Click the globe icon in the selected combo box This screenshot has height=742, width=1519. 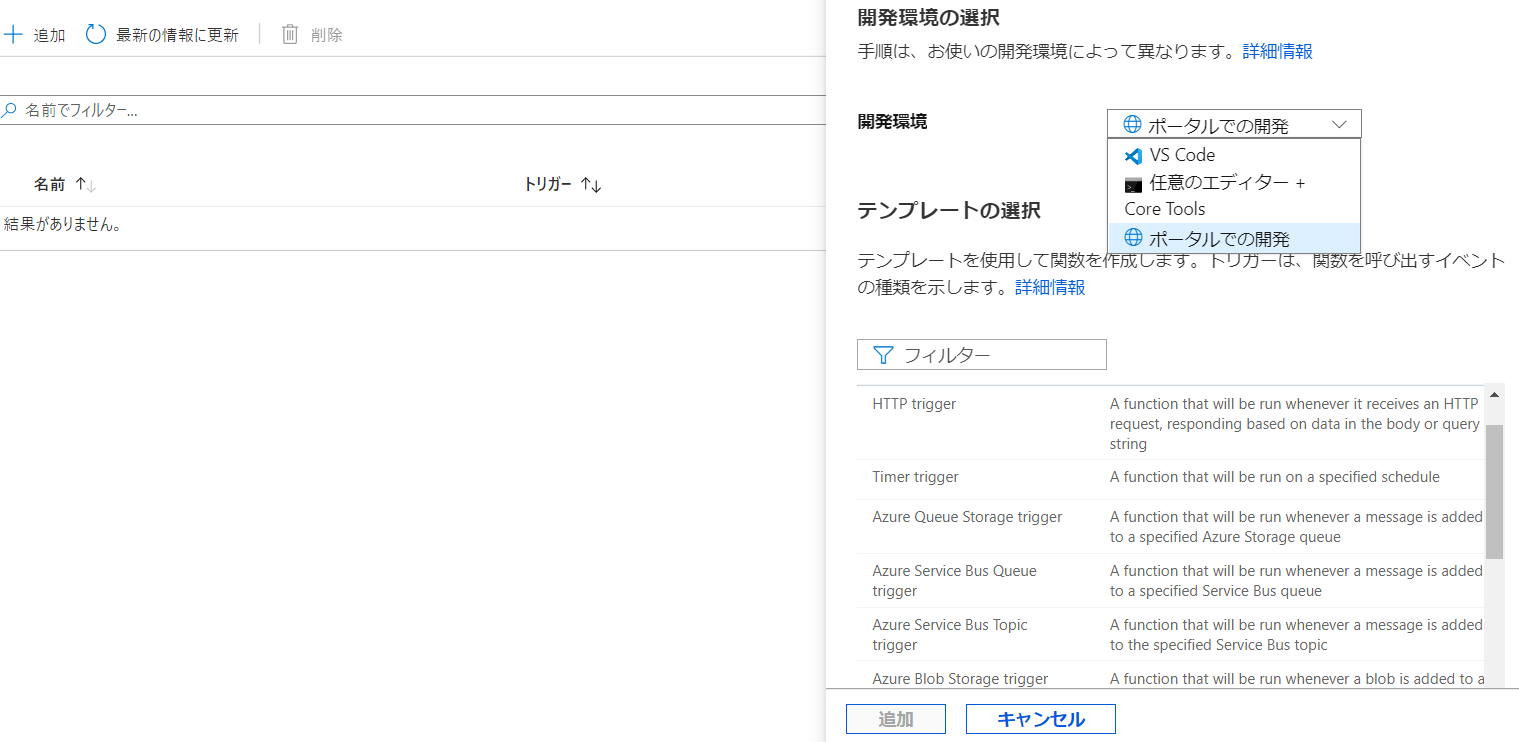tap(1133, 124)
